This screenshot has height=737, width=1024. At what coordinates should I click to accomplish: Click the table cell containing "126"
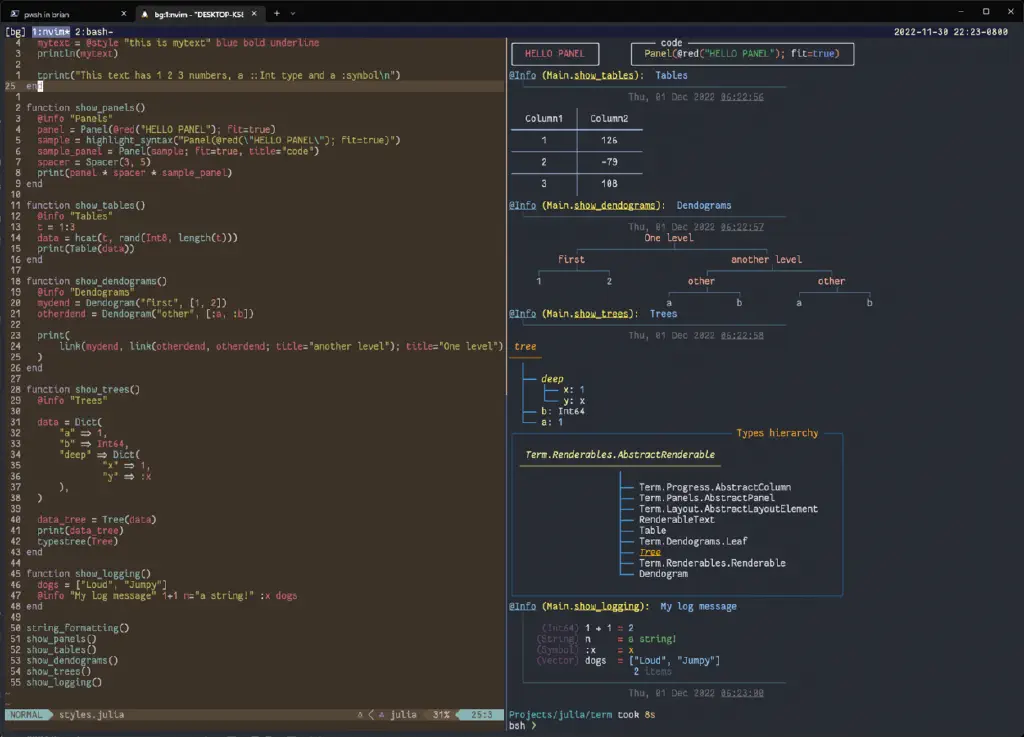pyautogui.click(x=609, y=140)
